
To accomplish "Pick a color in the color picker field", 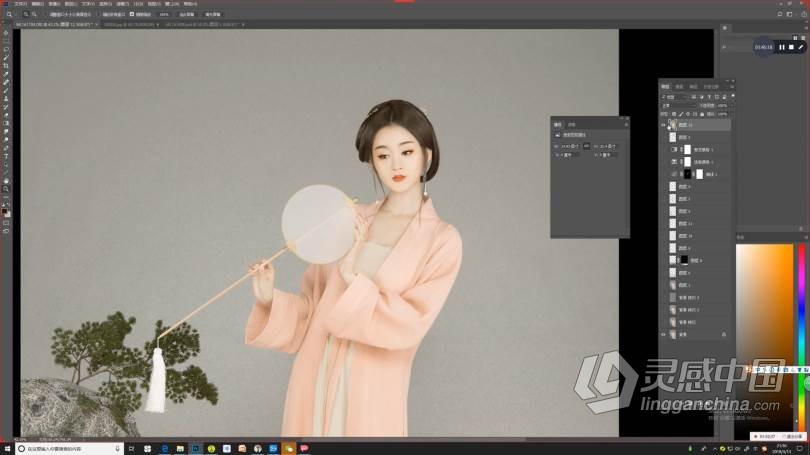I will pos(765,336).
